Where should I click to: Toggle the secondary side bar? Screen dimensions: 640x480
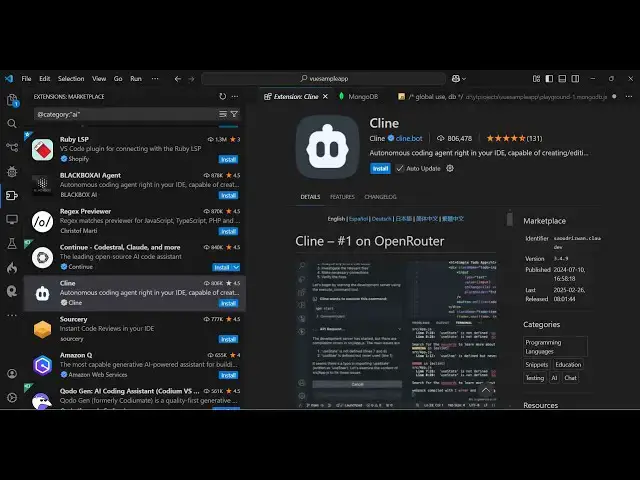[x=575, y=79]
